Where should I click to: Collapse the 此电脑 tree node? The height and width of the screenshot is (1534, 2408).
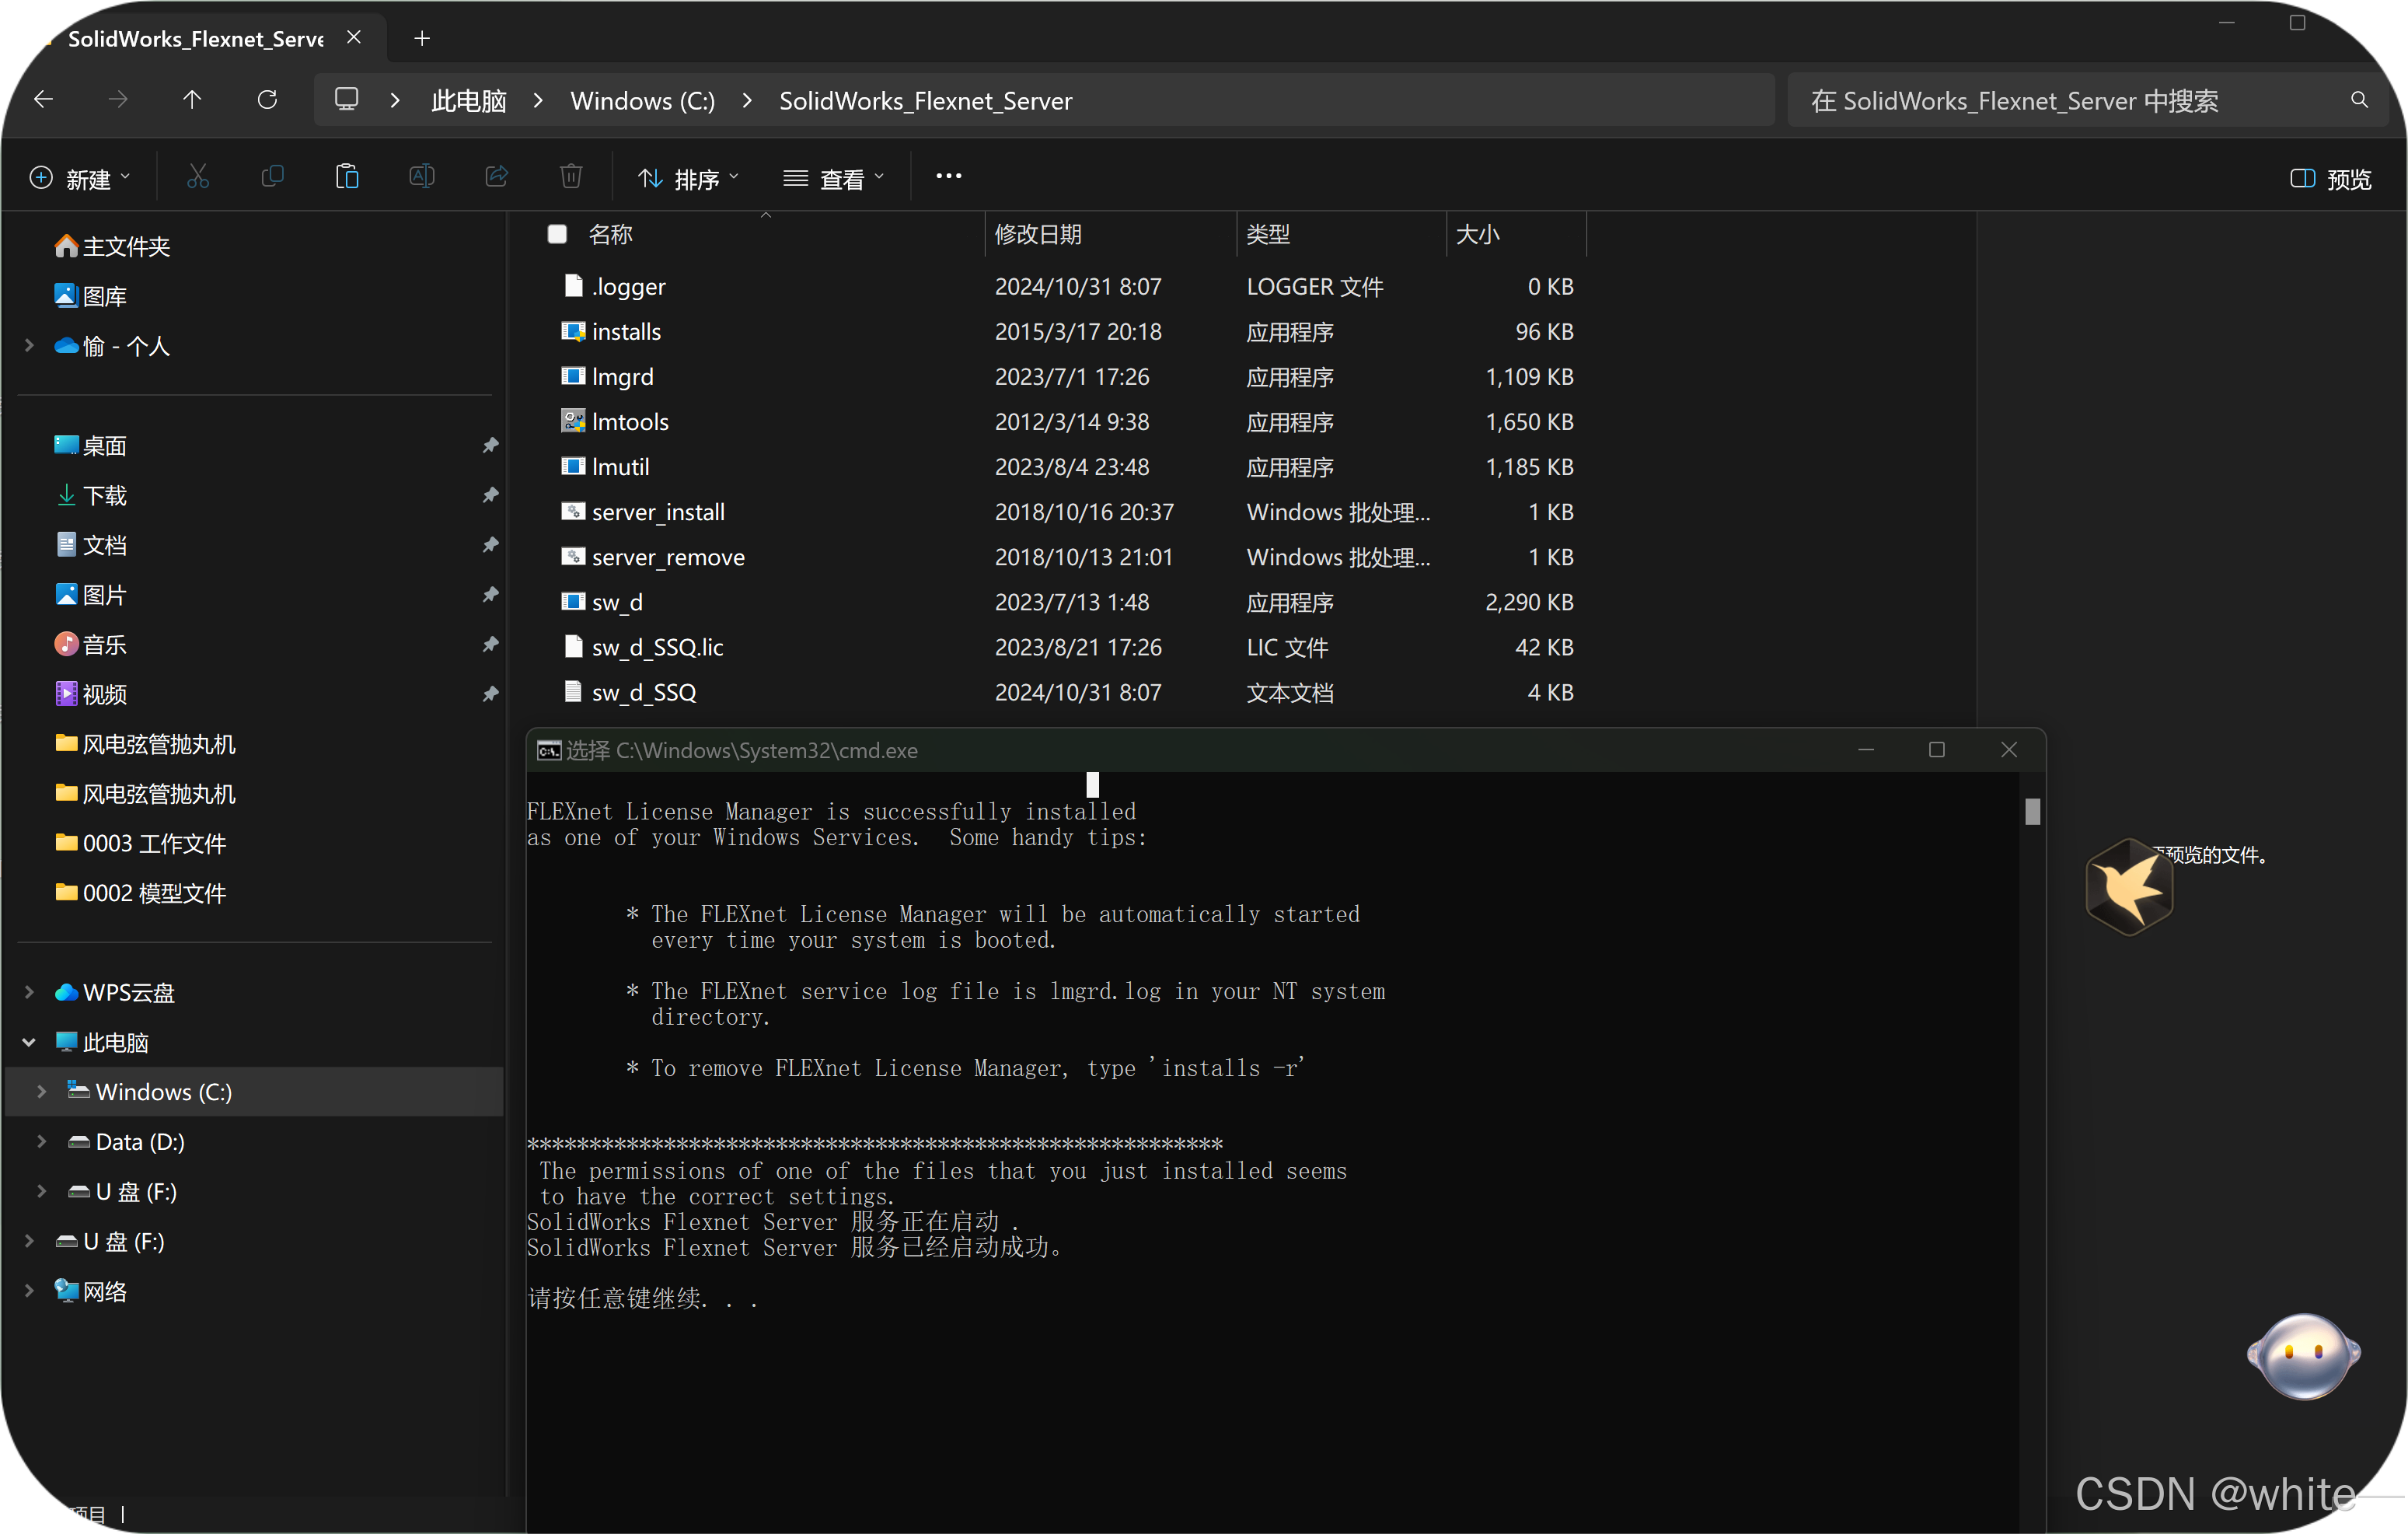(x=29, y=1042)
